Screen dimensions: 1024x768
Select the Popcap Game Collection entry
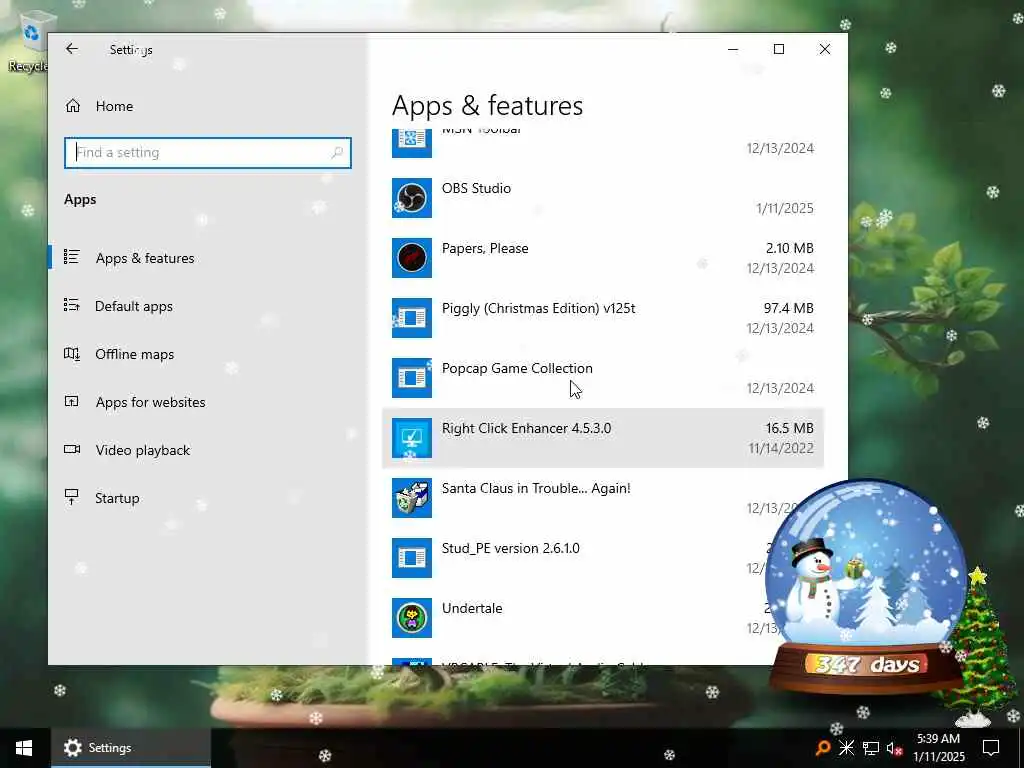pos(603,378)
